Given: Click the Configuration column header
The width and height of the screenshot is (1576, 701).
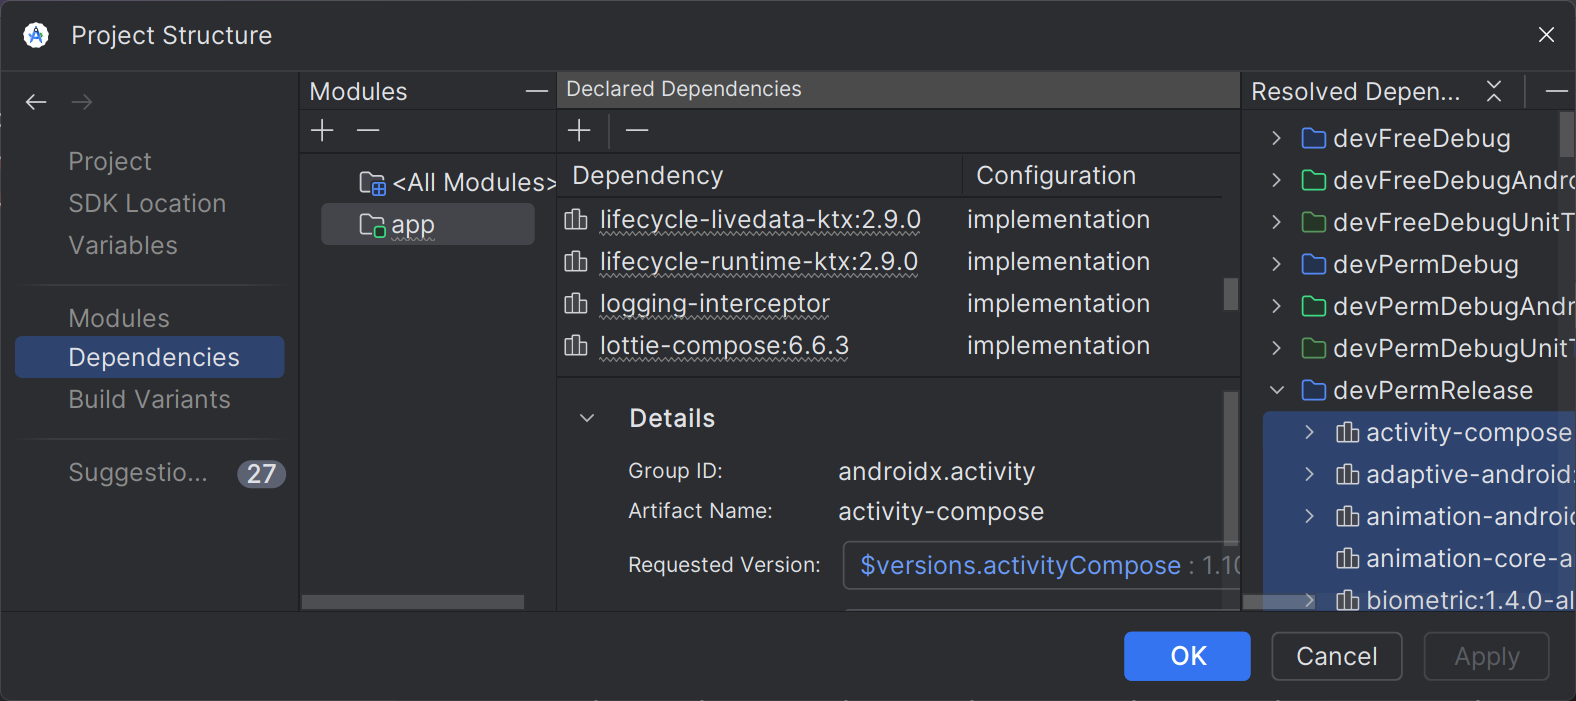Looking at the screenshot, I should click(1056, 176).
